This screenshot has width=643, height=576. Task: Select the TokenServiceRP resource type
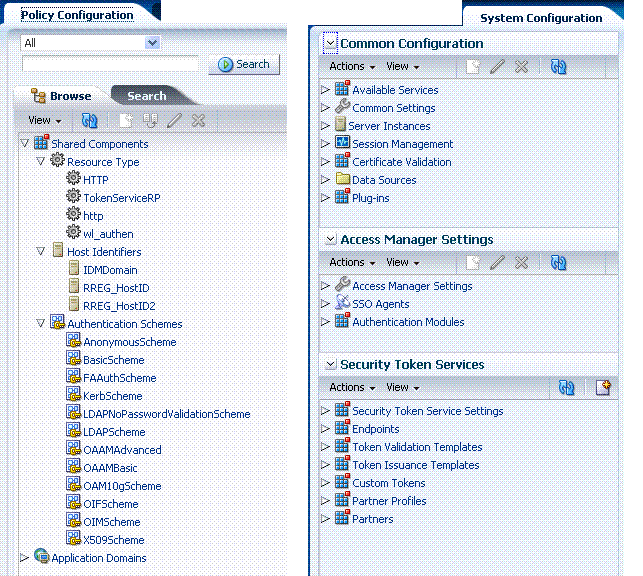[122, 198]
